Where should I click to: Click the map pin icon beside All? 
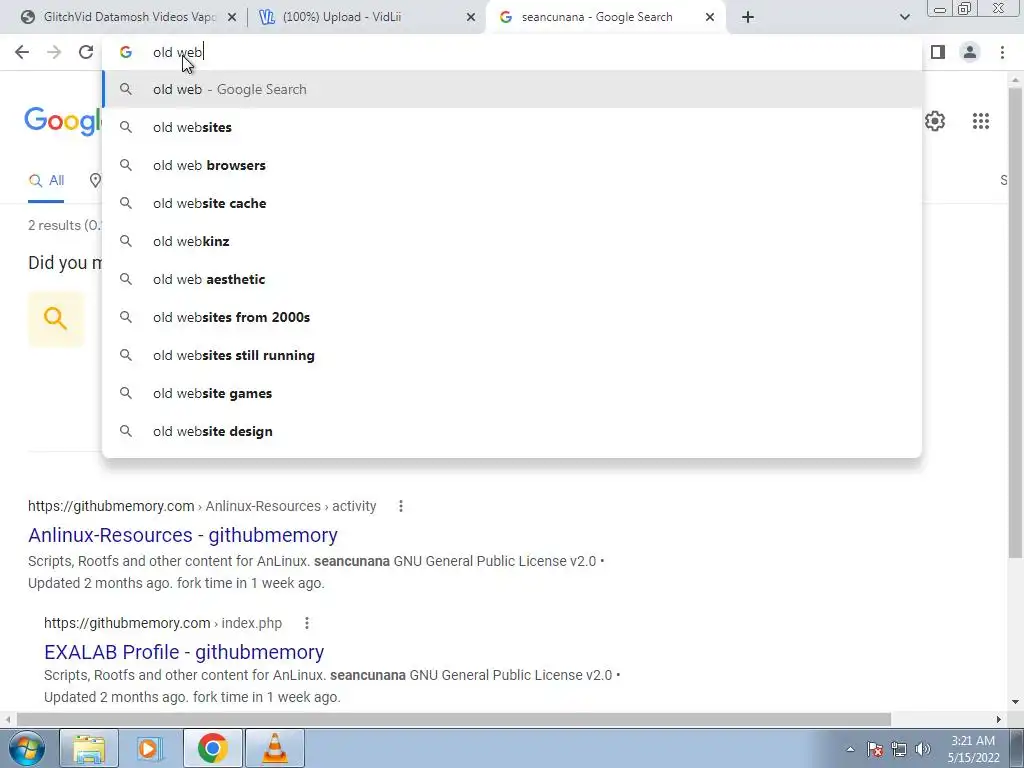[95, 181]
